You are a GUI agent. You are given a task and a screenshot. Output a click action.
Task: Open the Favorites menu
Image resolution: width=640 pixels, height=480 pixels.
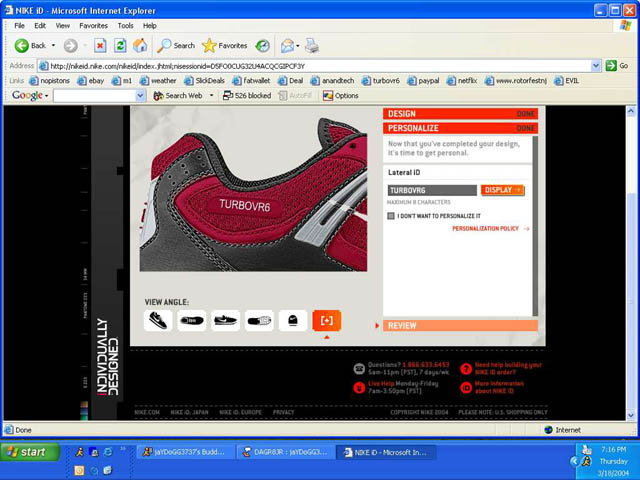coord(93,25)
